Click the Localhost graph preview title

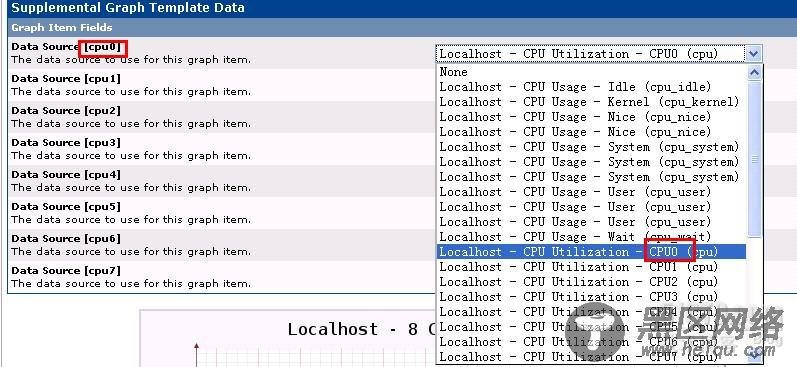tap(362, 329)
